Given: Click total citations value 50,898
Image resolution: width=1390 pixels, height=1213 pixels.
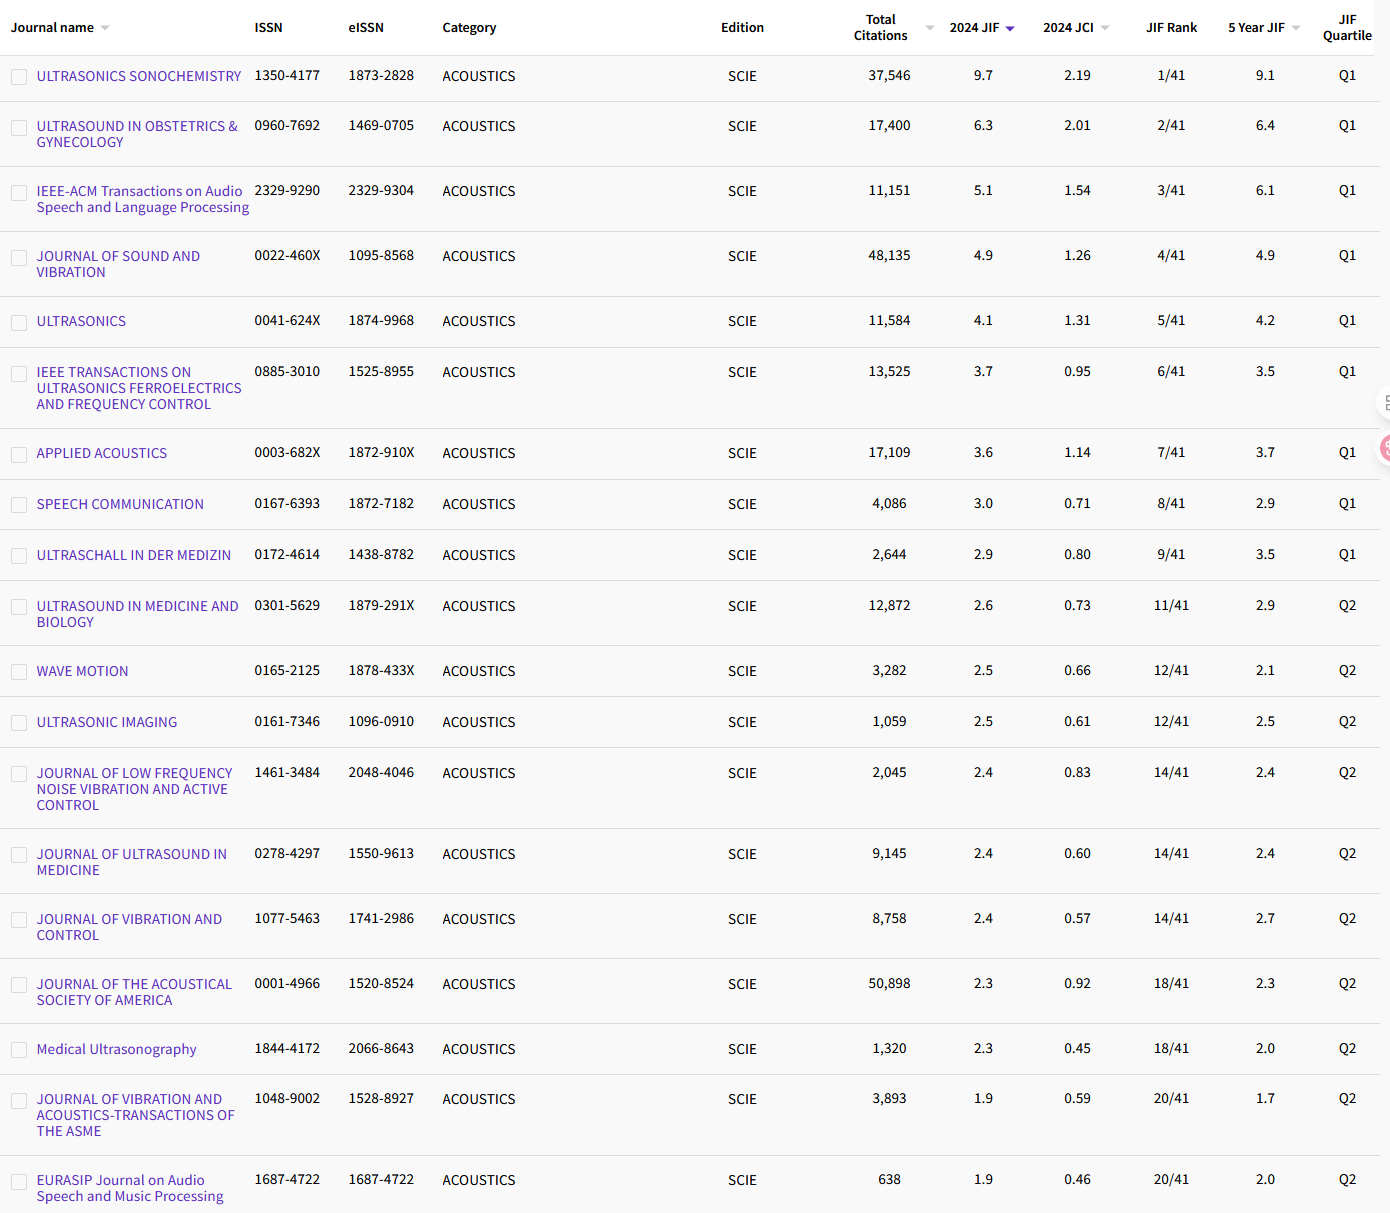Looking at the screenshot, I should point(889,983).
